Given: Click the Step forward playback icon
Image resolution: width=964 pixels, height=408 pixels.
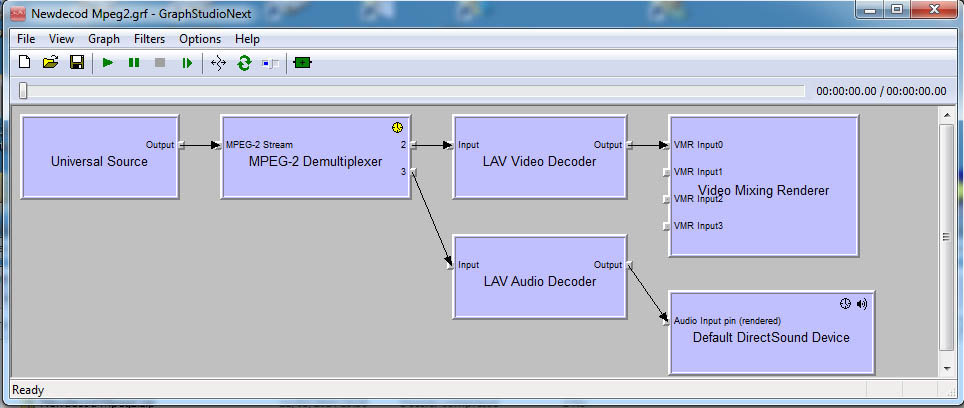Looking at the screenshot, I should point(186,63).
